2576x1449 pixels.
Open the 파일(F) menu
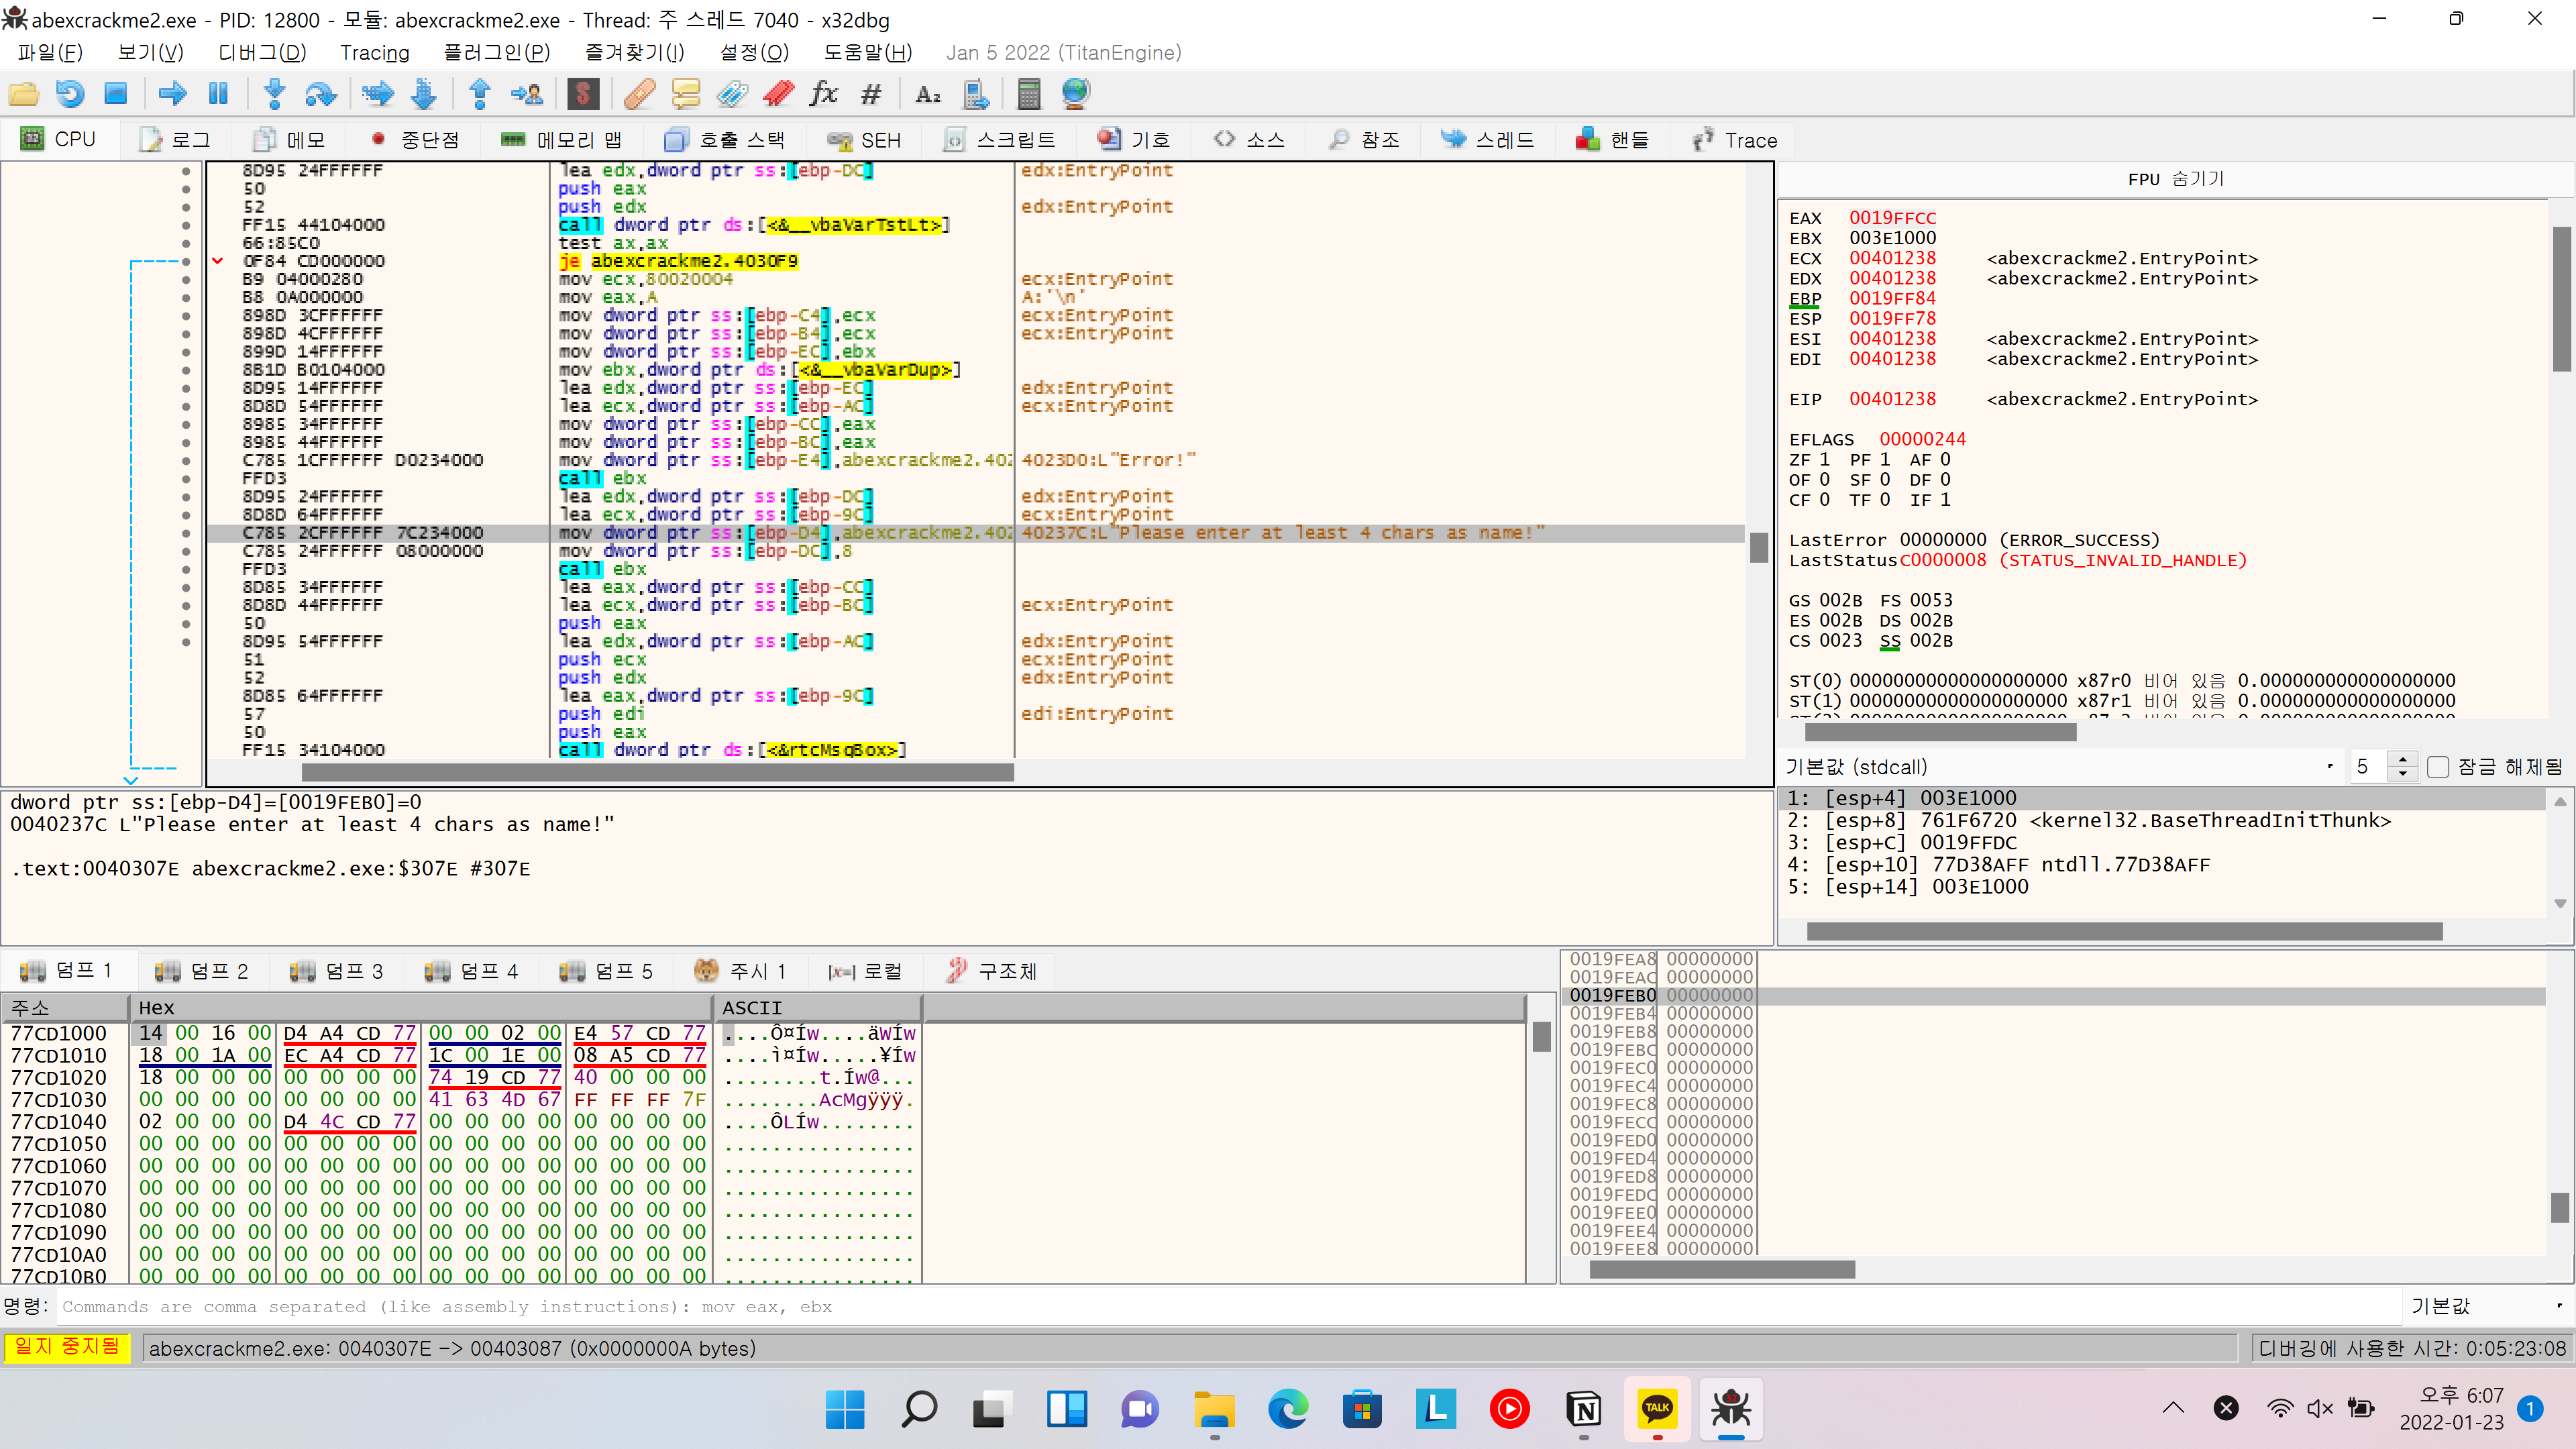[x=51, y=52]
